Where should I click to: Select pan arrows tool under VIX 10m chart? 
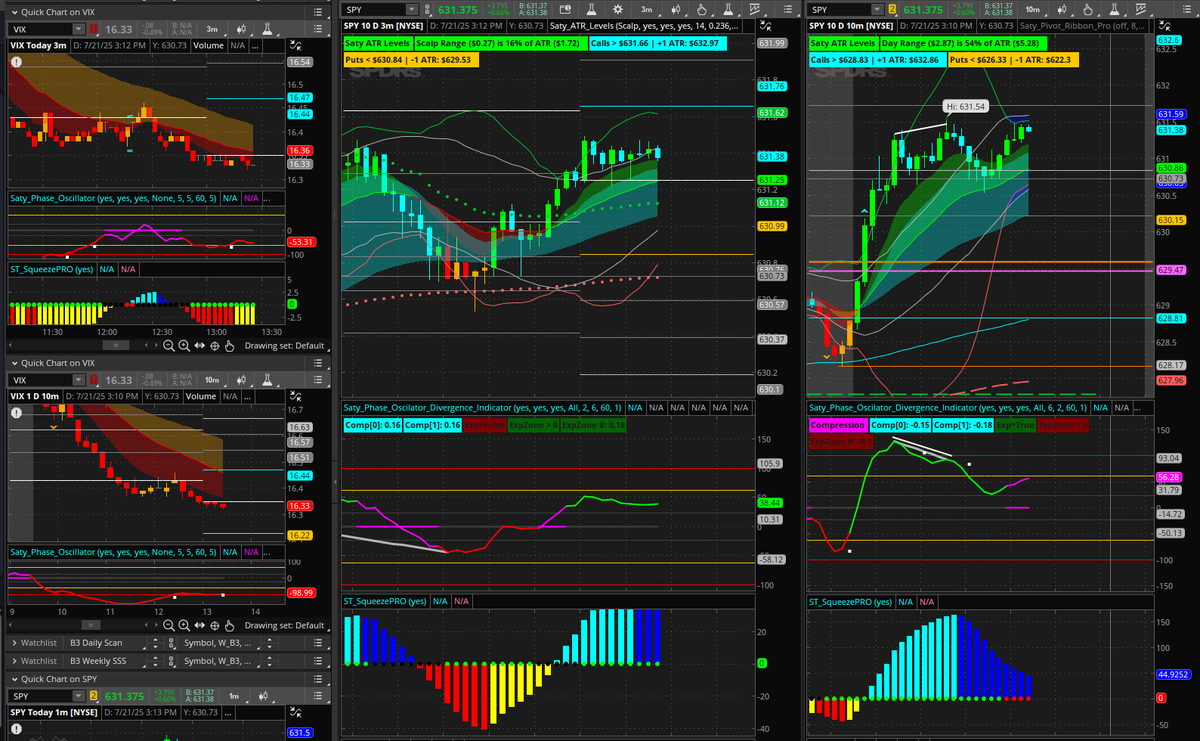tap(200, 626)
